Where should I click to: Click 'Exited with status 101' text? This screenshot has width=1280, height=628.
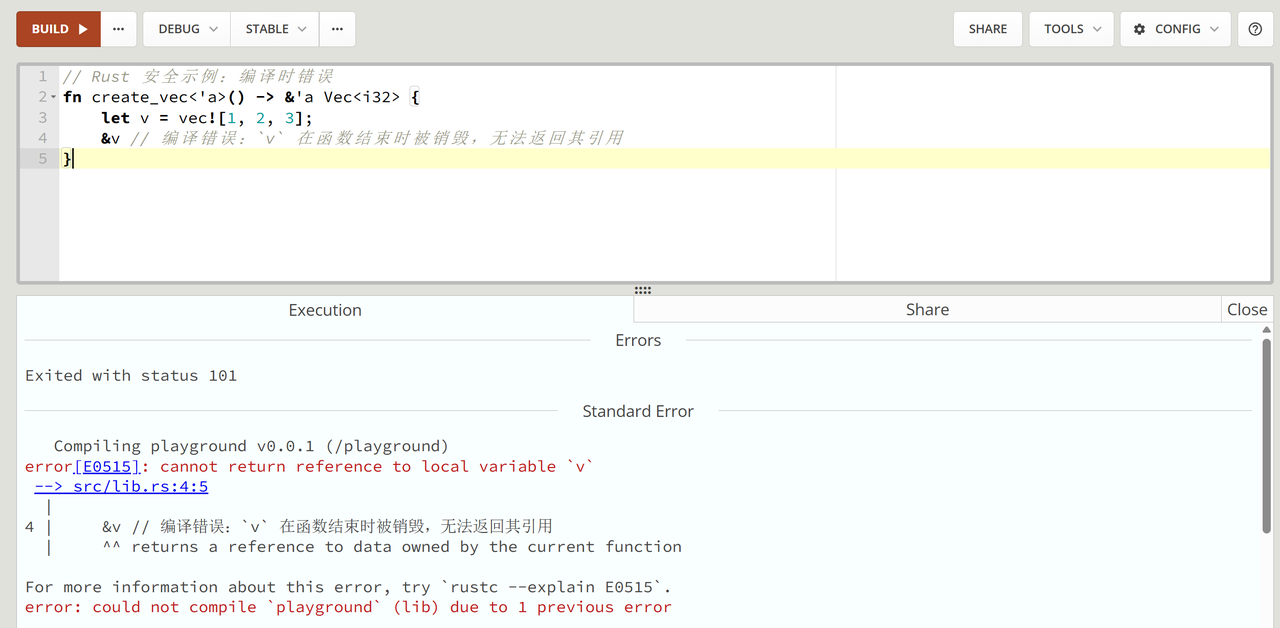(x=131, y=376)
